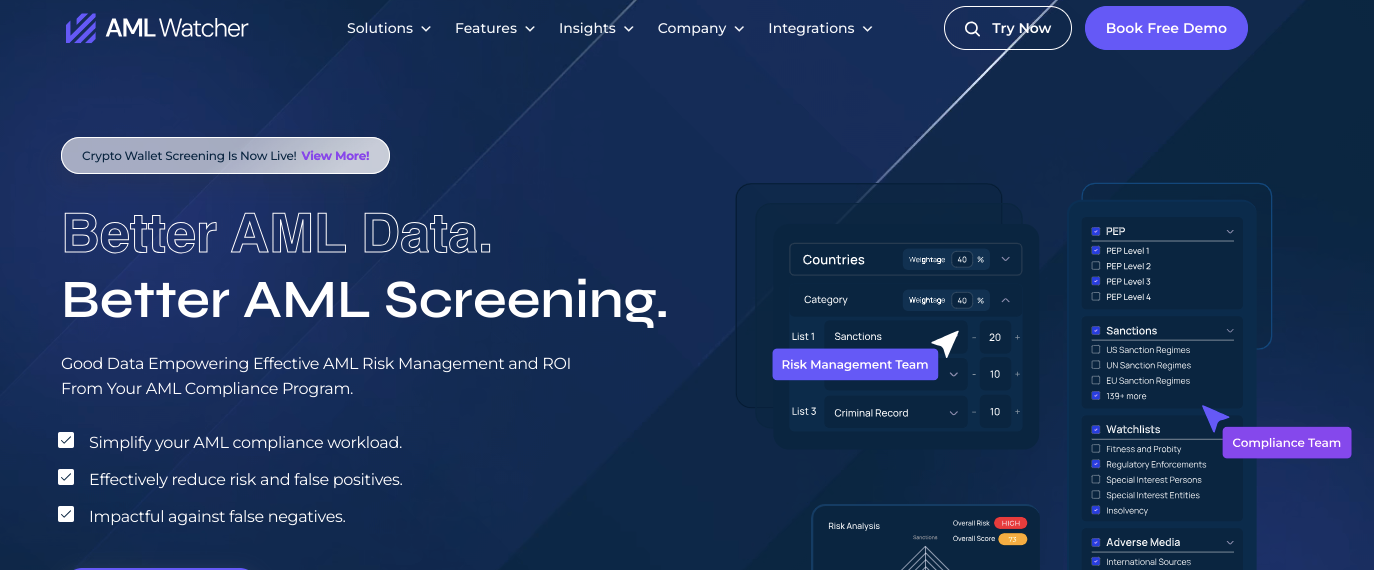Click the Crypto Wallet Screening announcement banner
The height and width of the screenshot is (570, 1374).
pyautogui.click(x=225, y=156)
